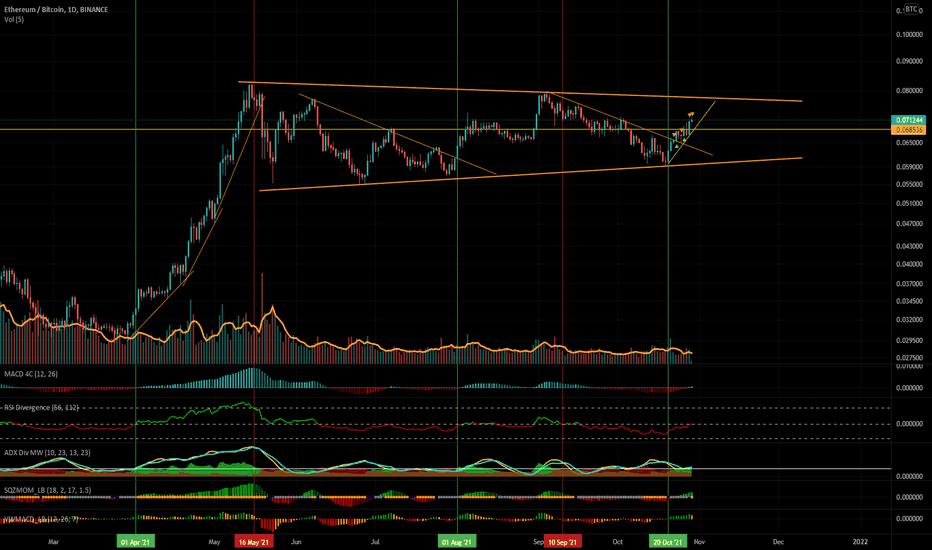The image size is (932, 550).
Task: Click the 0.100000 price axis value
Action: tap(909, 34)
